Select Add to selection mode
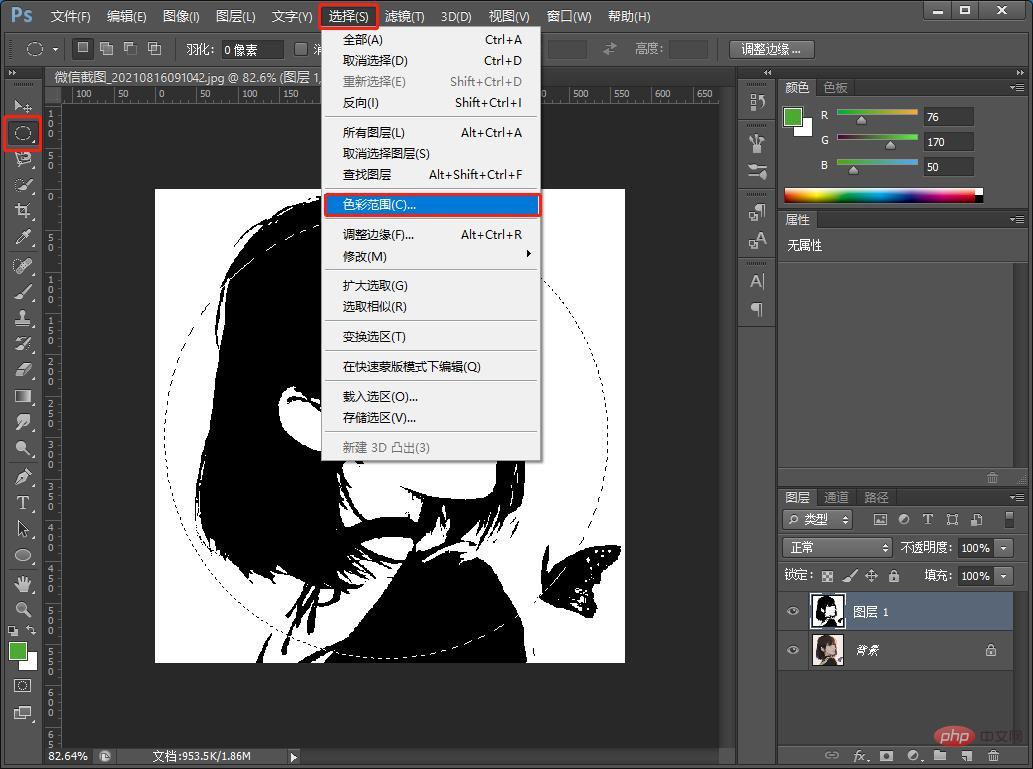1033x769 pixels. point(106,48)
